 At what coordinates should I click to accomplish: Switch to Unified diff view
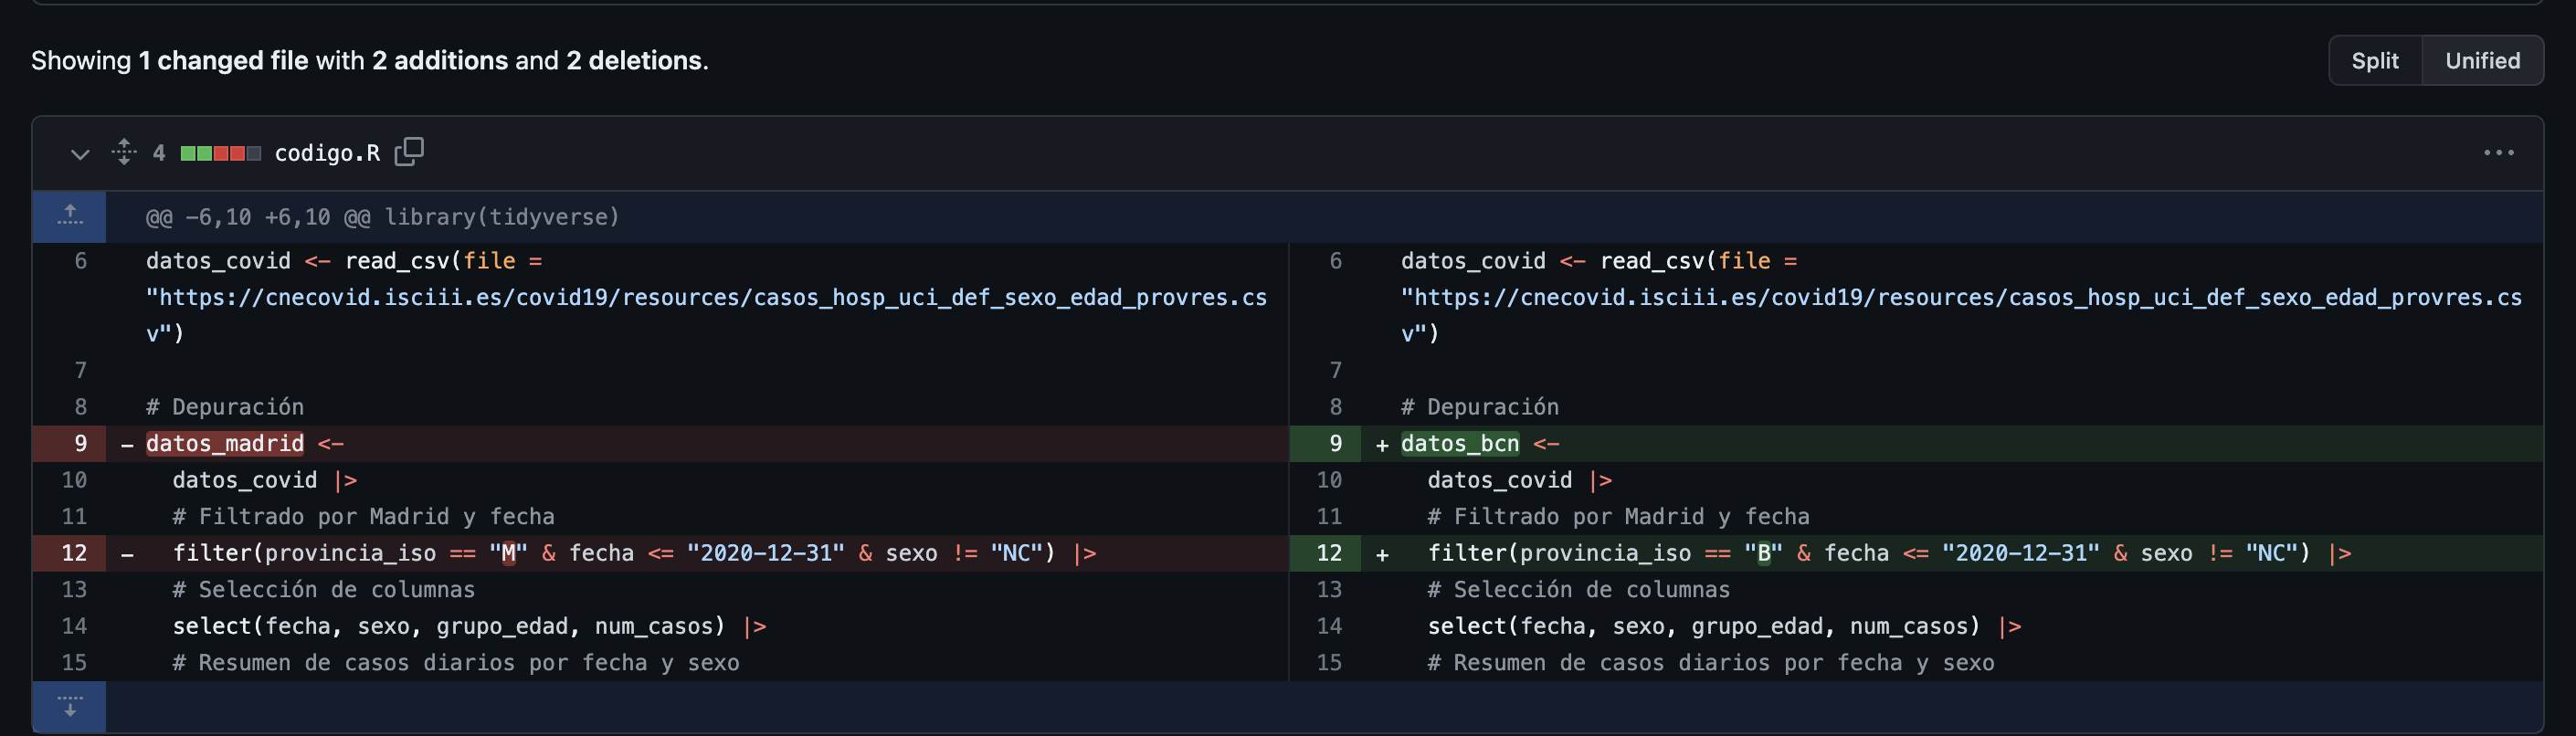(2482, 61)
